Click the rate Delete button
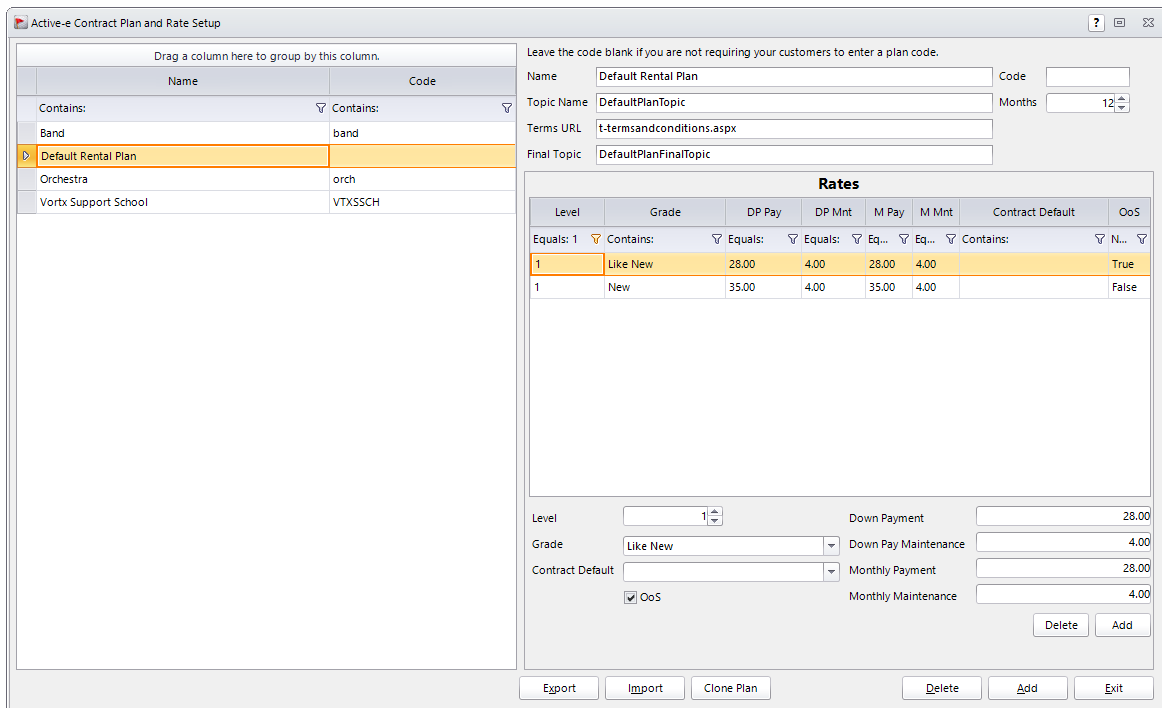 pyautogui.click(x=1061, y=625)
